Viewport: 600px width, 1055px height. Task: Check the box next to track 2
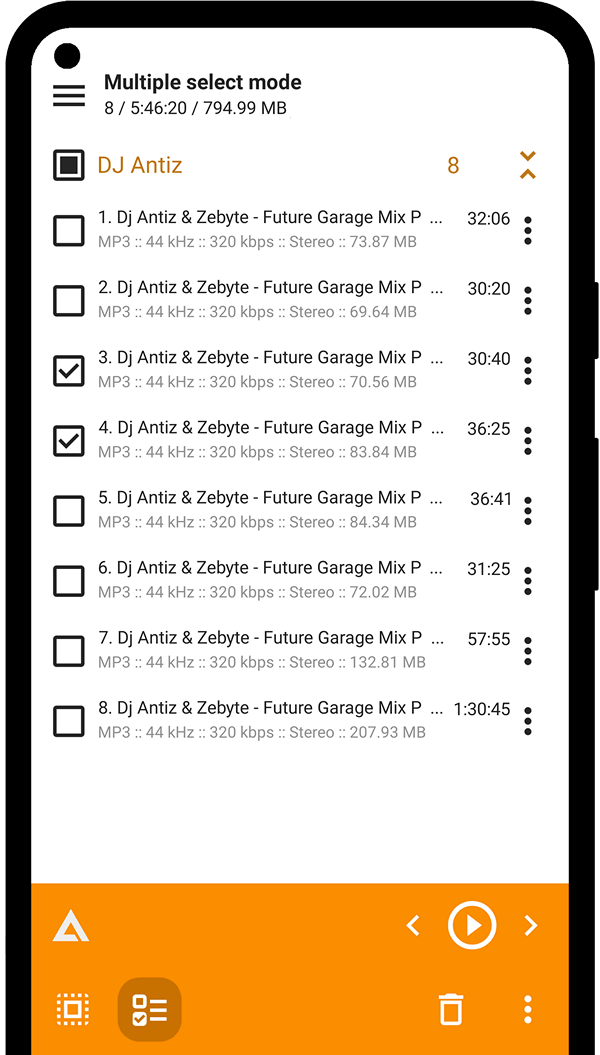[x=68, y=300]
